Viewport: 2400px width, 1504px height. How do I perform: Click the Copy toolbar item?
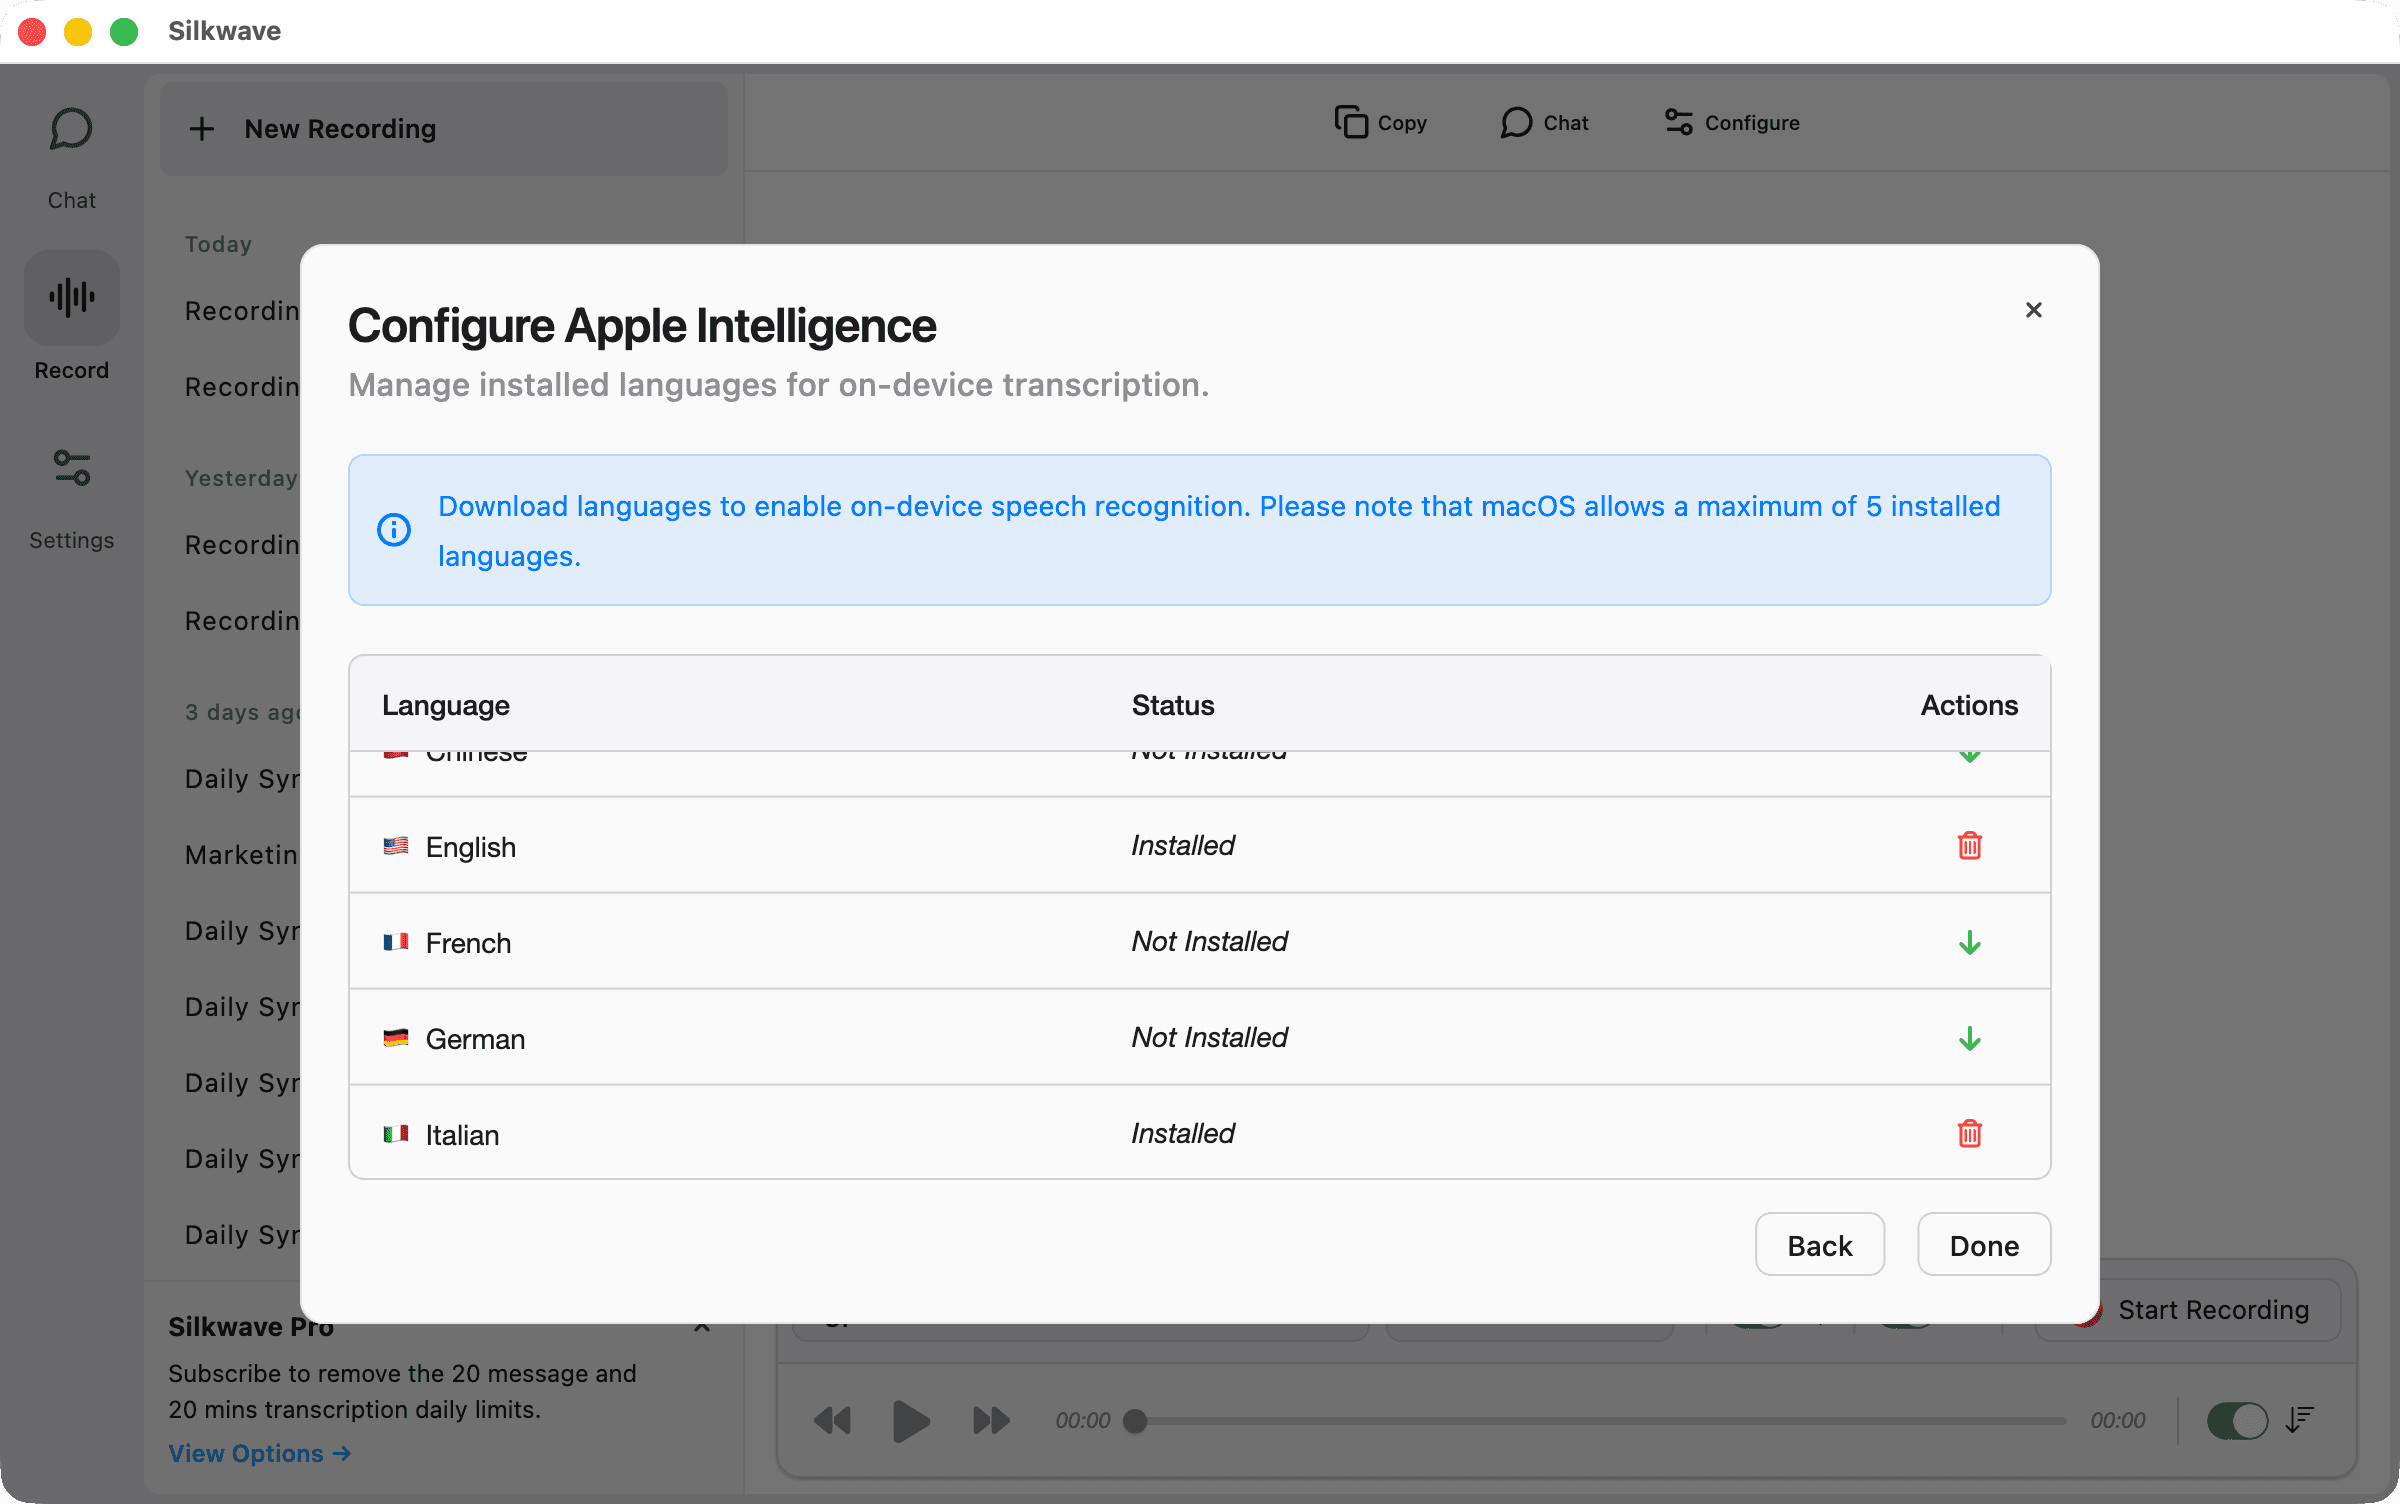[1381, 123]
